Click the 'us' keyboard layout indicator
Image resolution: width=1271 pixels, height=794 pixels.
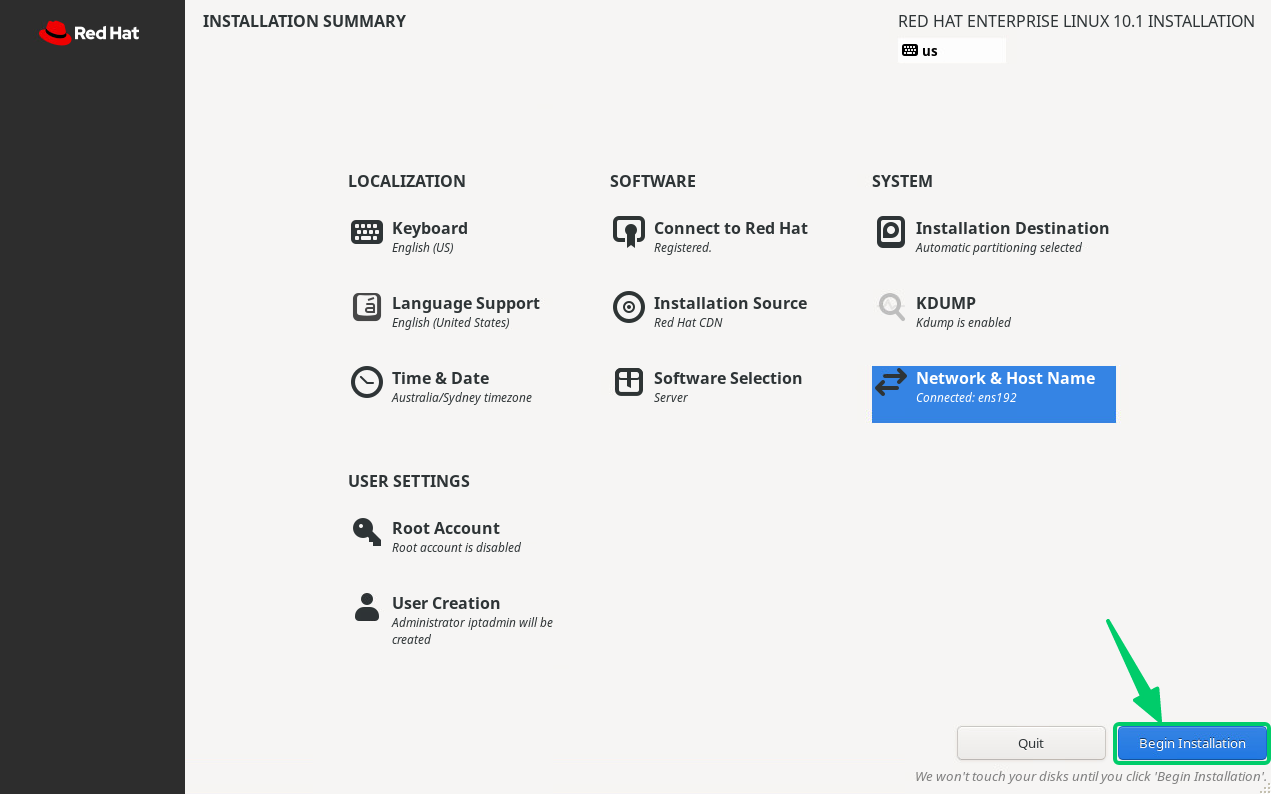click(x=952, y=50)
